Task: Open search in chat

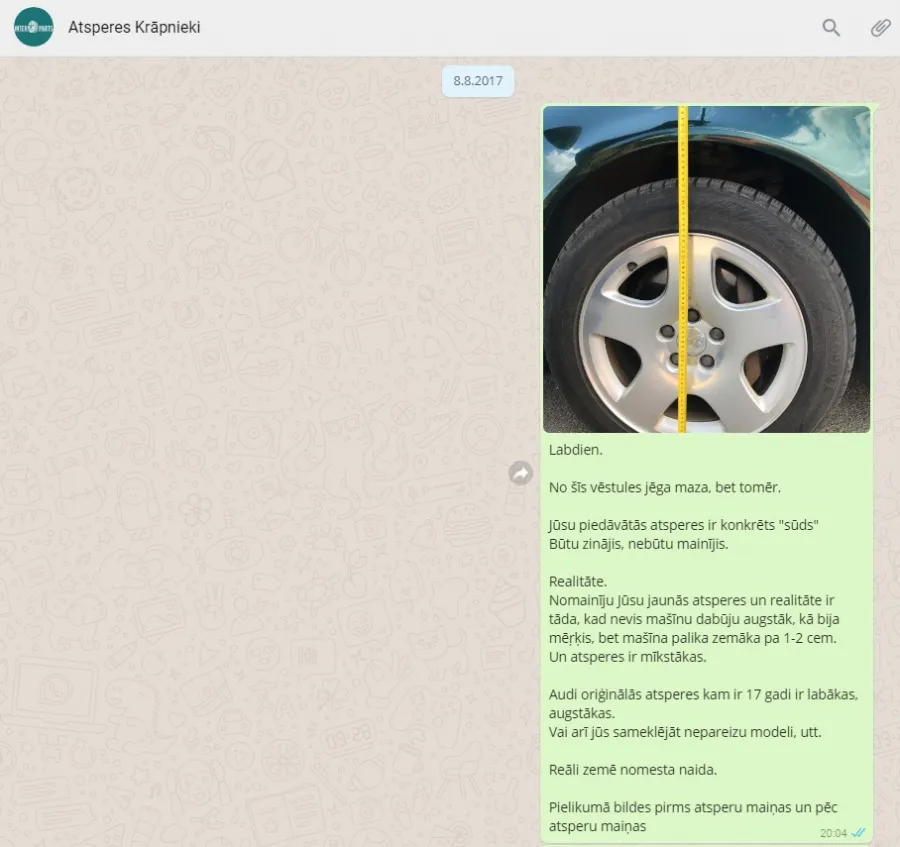Action: (831, 28)
